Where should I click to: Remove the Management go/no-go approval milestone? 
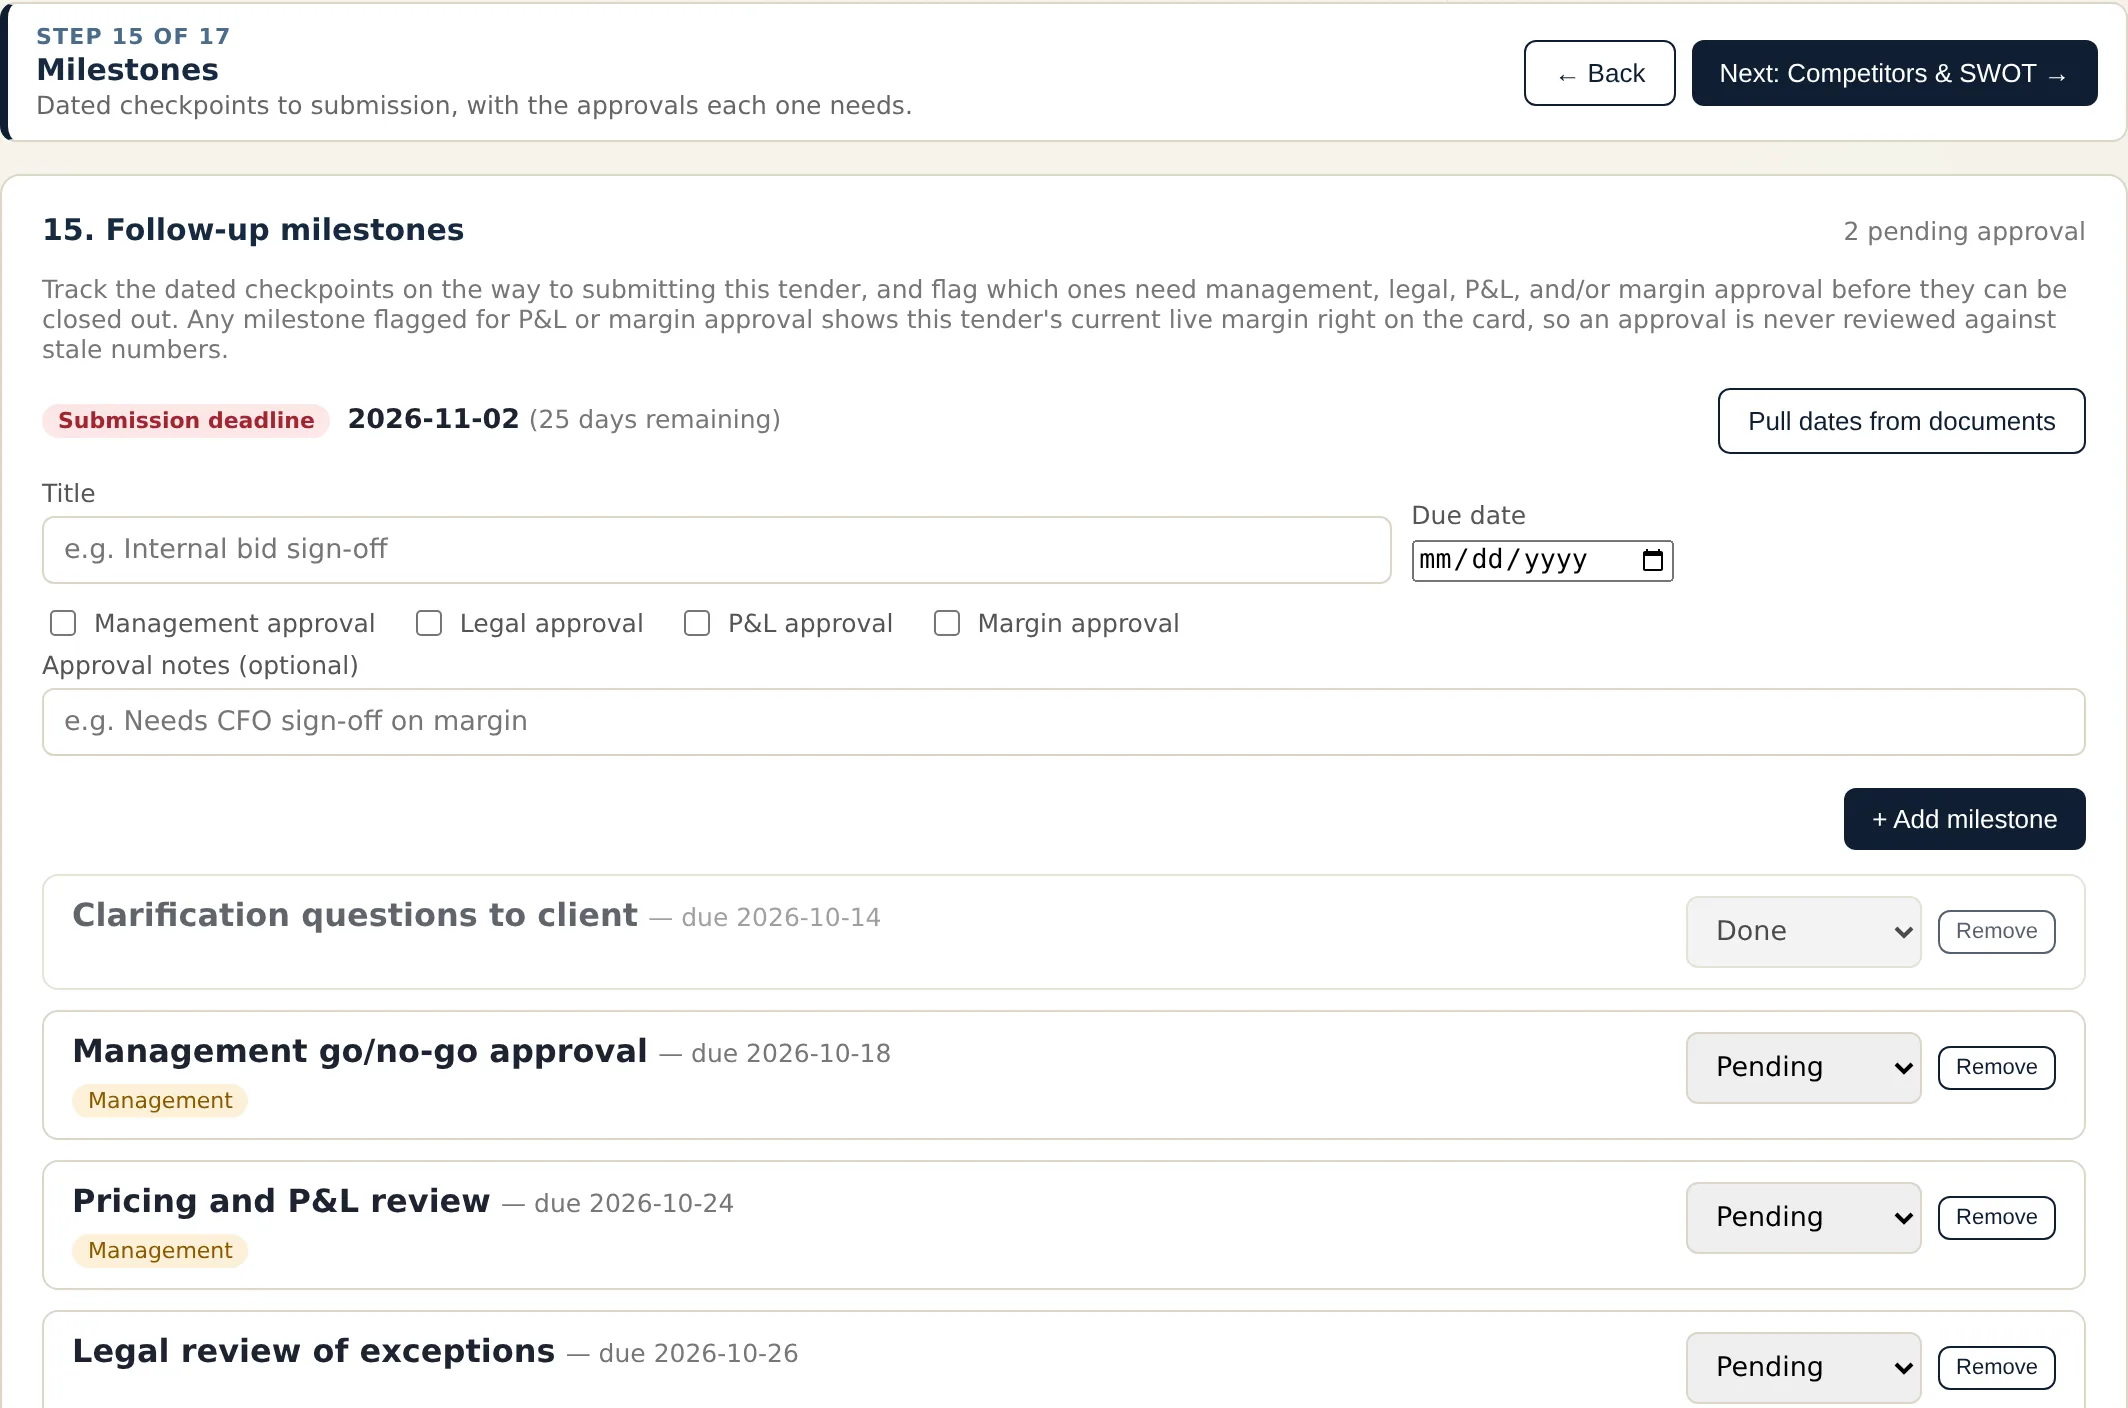(x=1996, y=1067)
